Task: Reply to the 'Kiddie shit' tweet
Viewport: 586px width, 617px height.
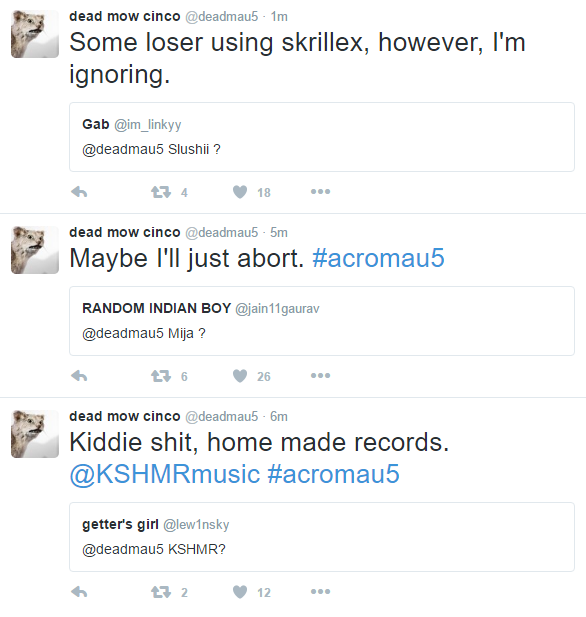Action: (79, 592)
